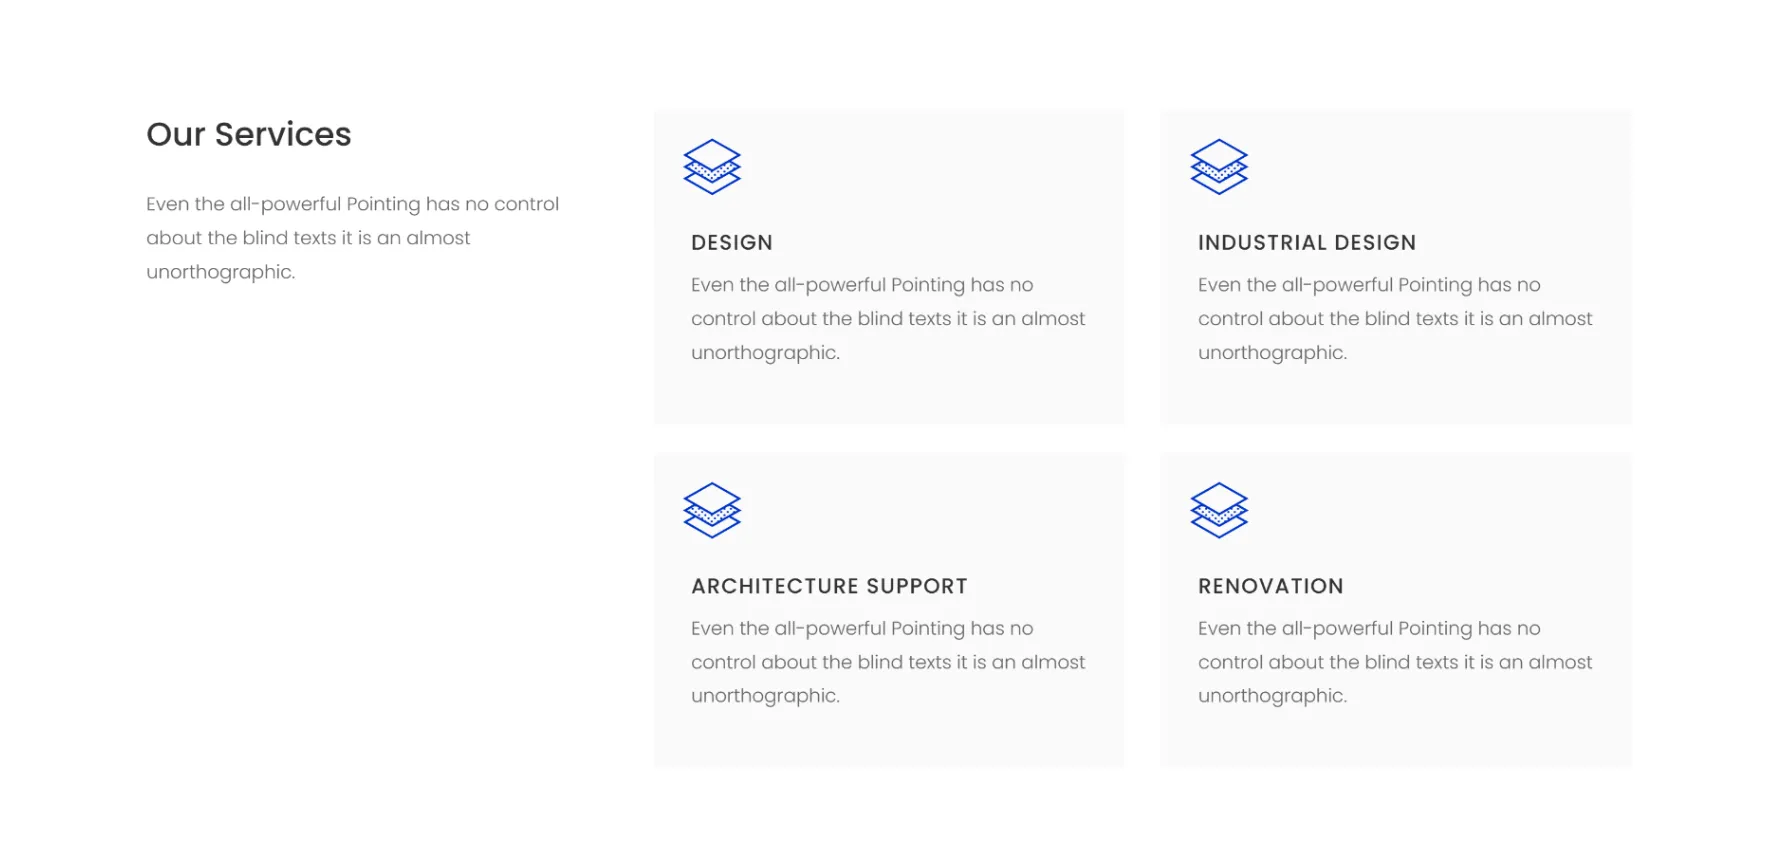Click the paragraph text under RENOVATION
Image resolution: width=1780 pixels, height=850 pixels.
[1395, 662]
